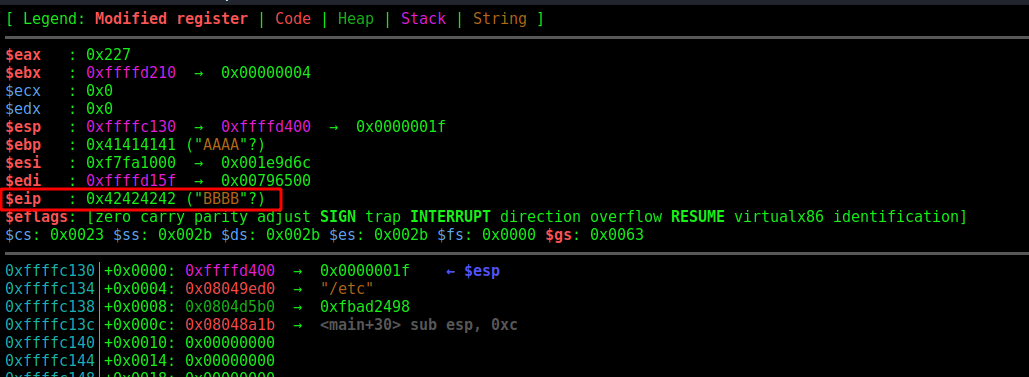Click the $edi address 0xffffd15f
This screenshot has width=1029, height=377.
[131, 180]
